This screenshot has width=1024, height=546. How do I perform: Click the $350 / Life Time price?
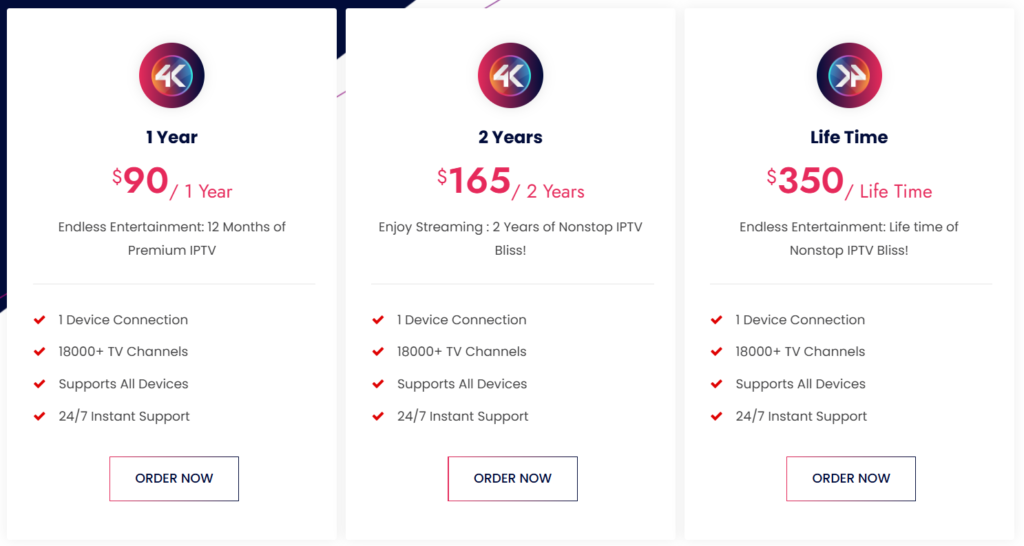[x=849, y=183]
